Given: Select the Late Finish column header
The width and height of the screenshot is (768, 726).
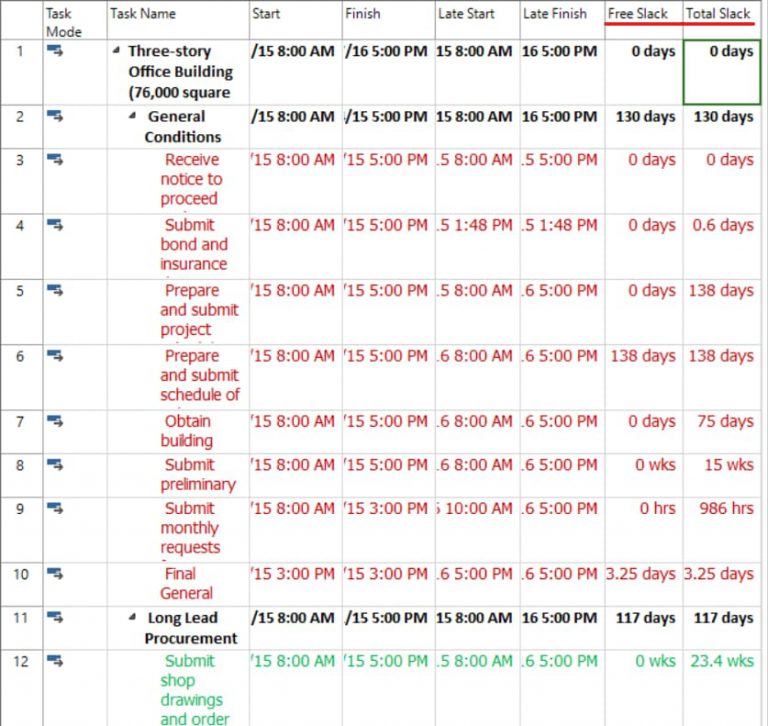Looking at the screenshot, I should tap(553, 14).
